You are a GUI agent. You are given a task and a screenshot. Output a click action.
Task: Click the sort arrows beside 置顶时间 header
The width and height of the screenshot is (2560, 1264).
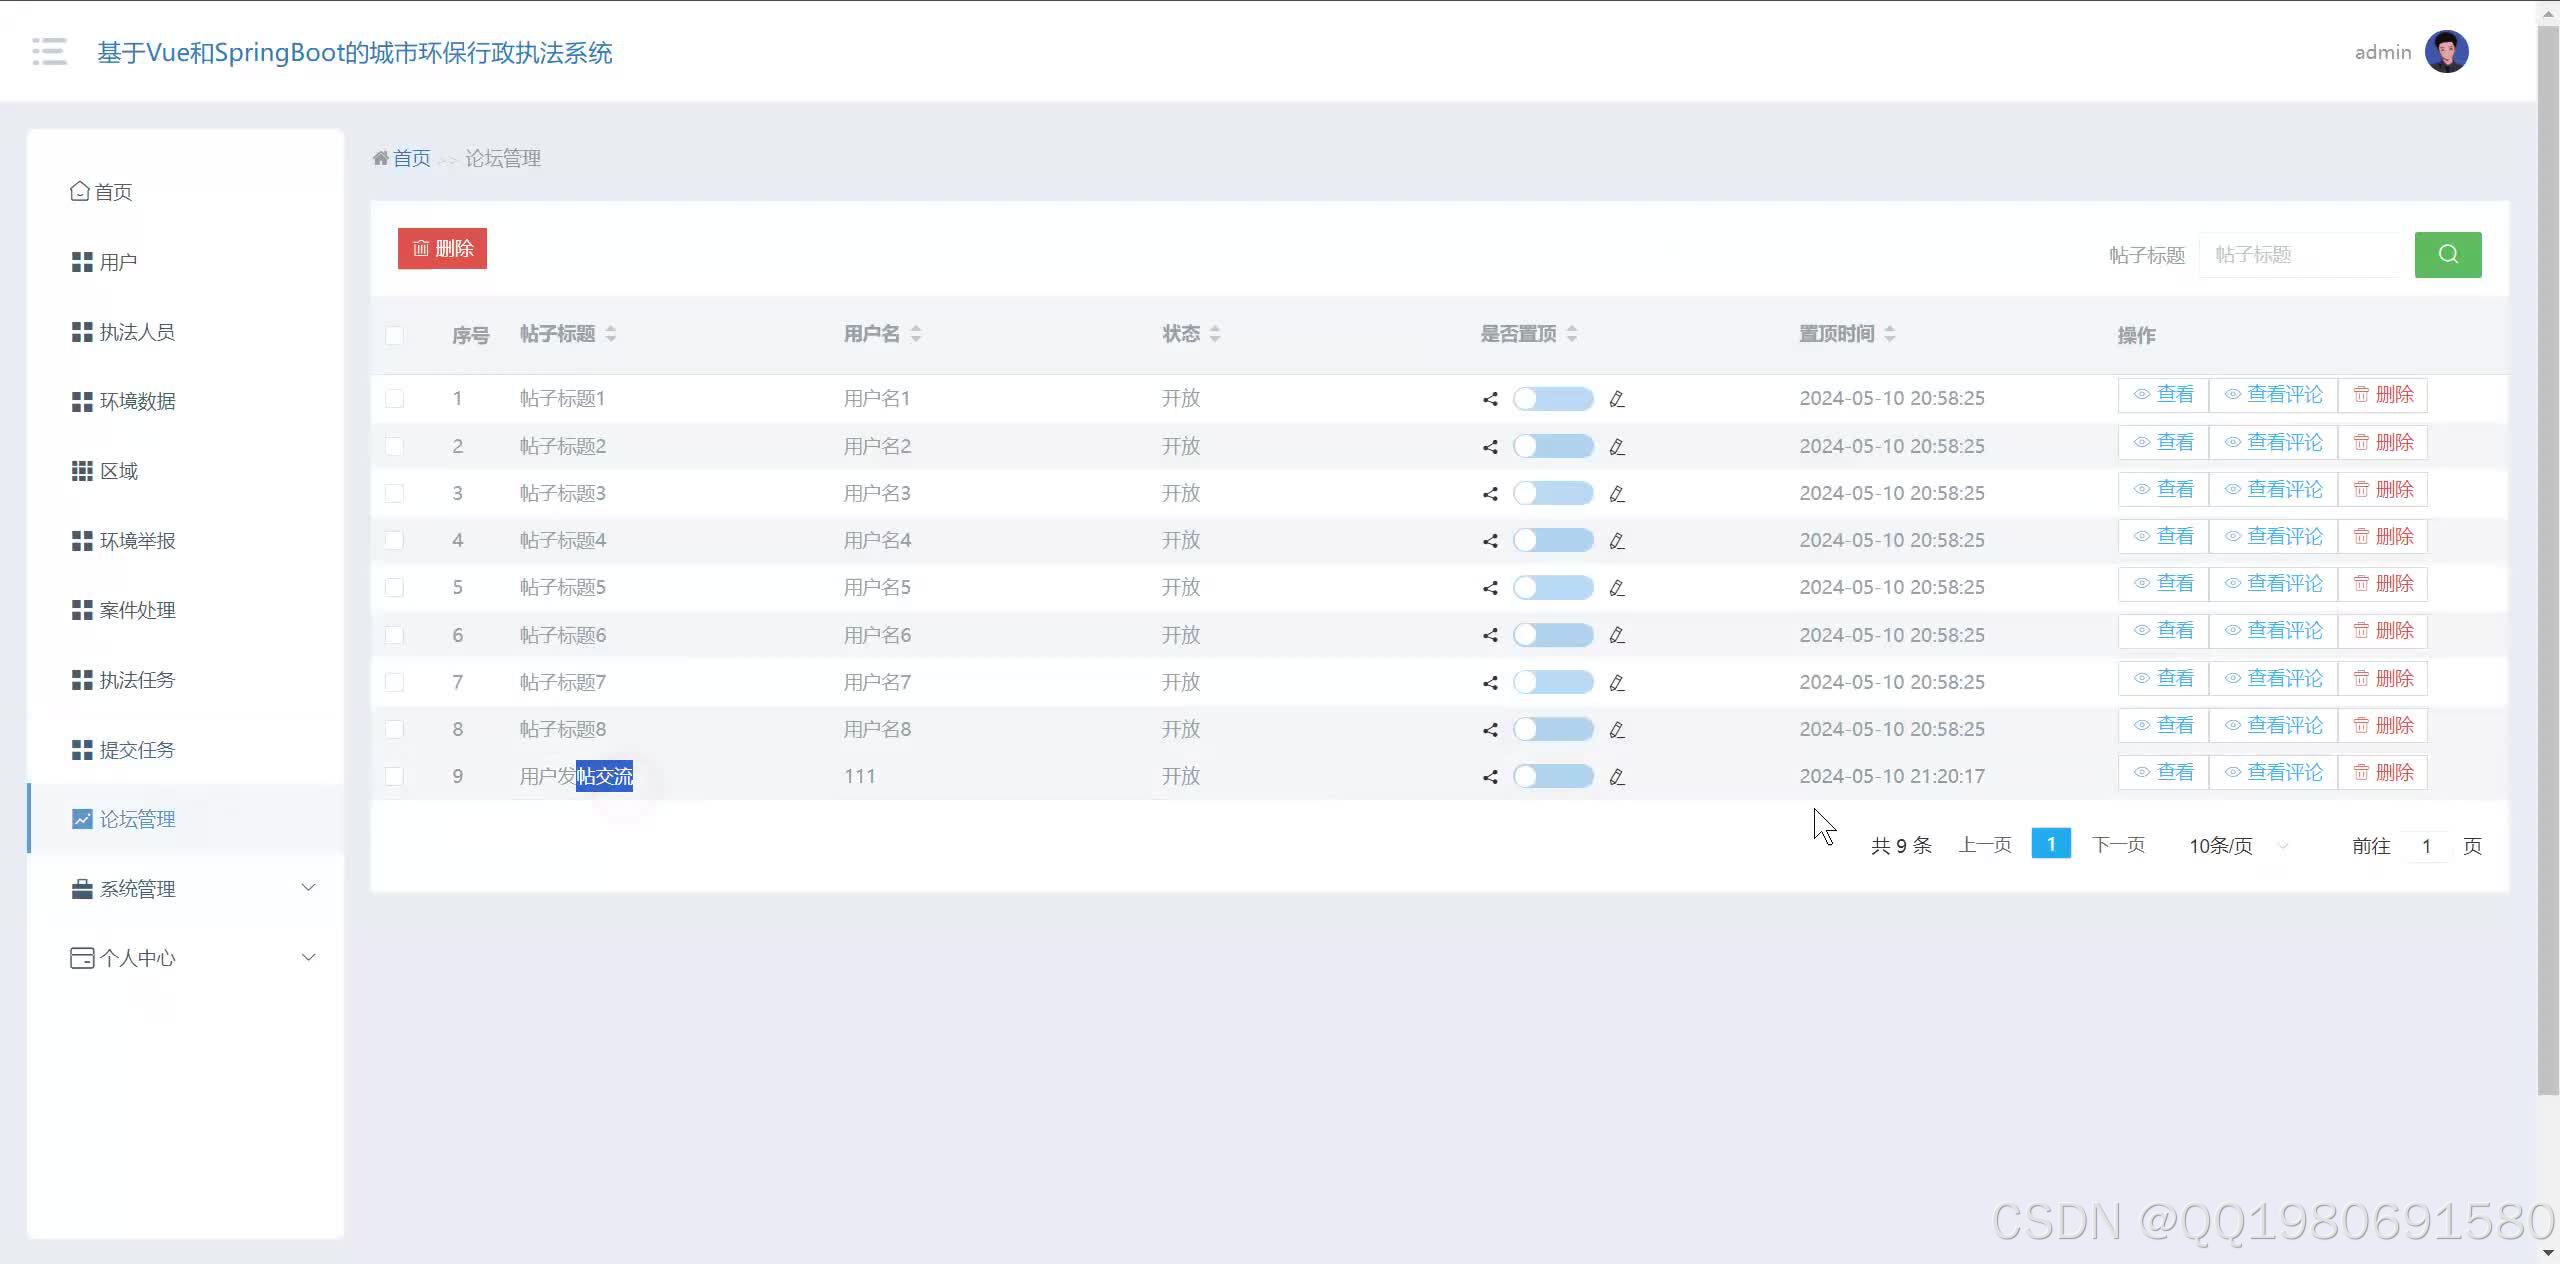pyautogui.click(x=1889, y=334)
